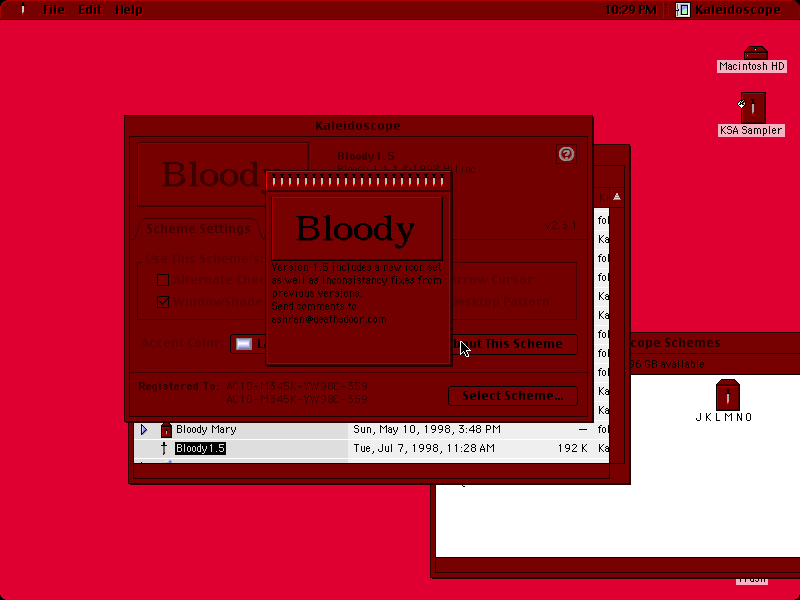Click the KSA Sampler label
Screen dimensions: 800x600
[751, 130]
